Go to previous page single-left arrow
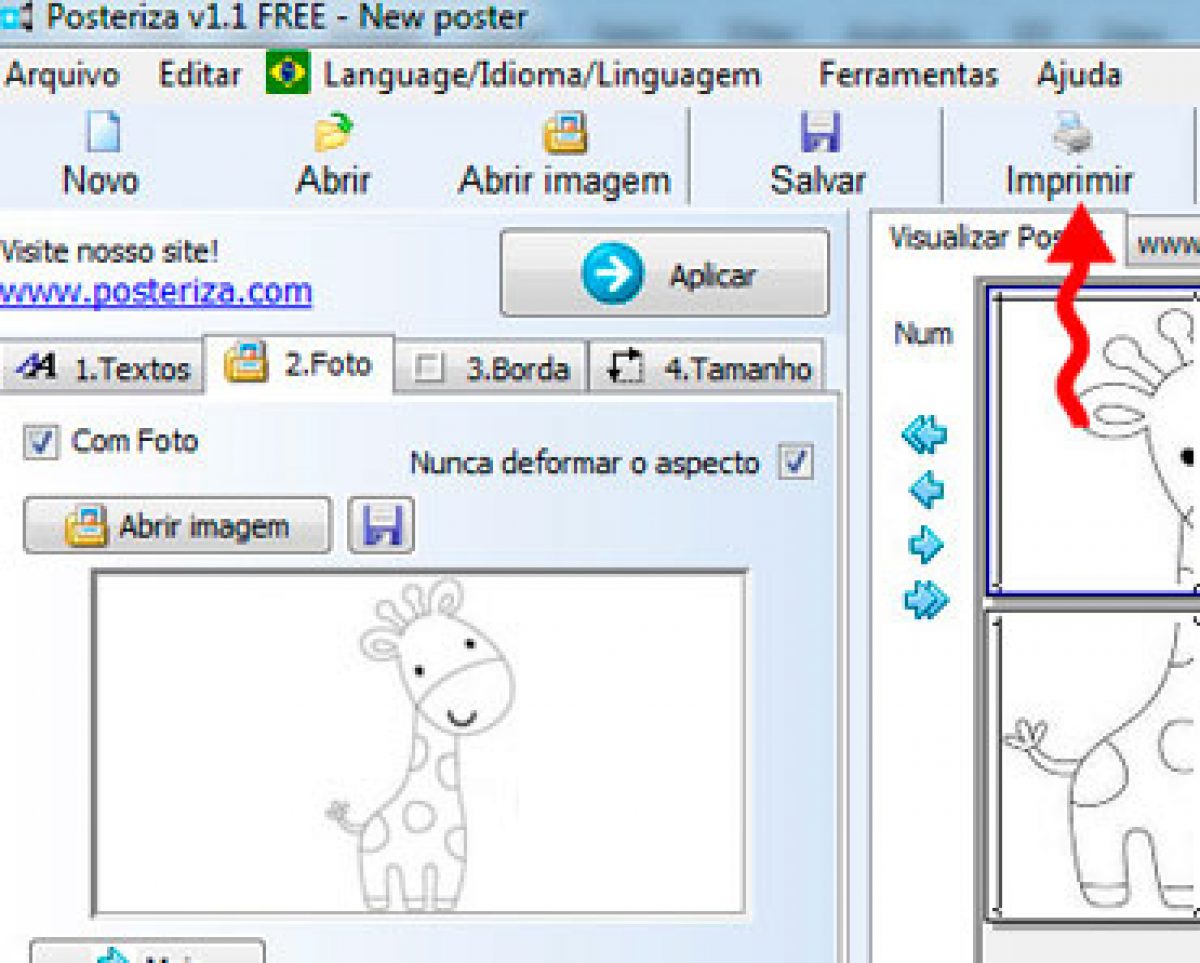The height and width of the screenshot is (963, 1200). [x=925, y=490]
